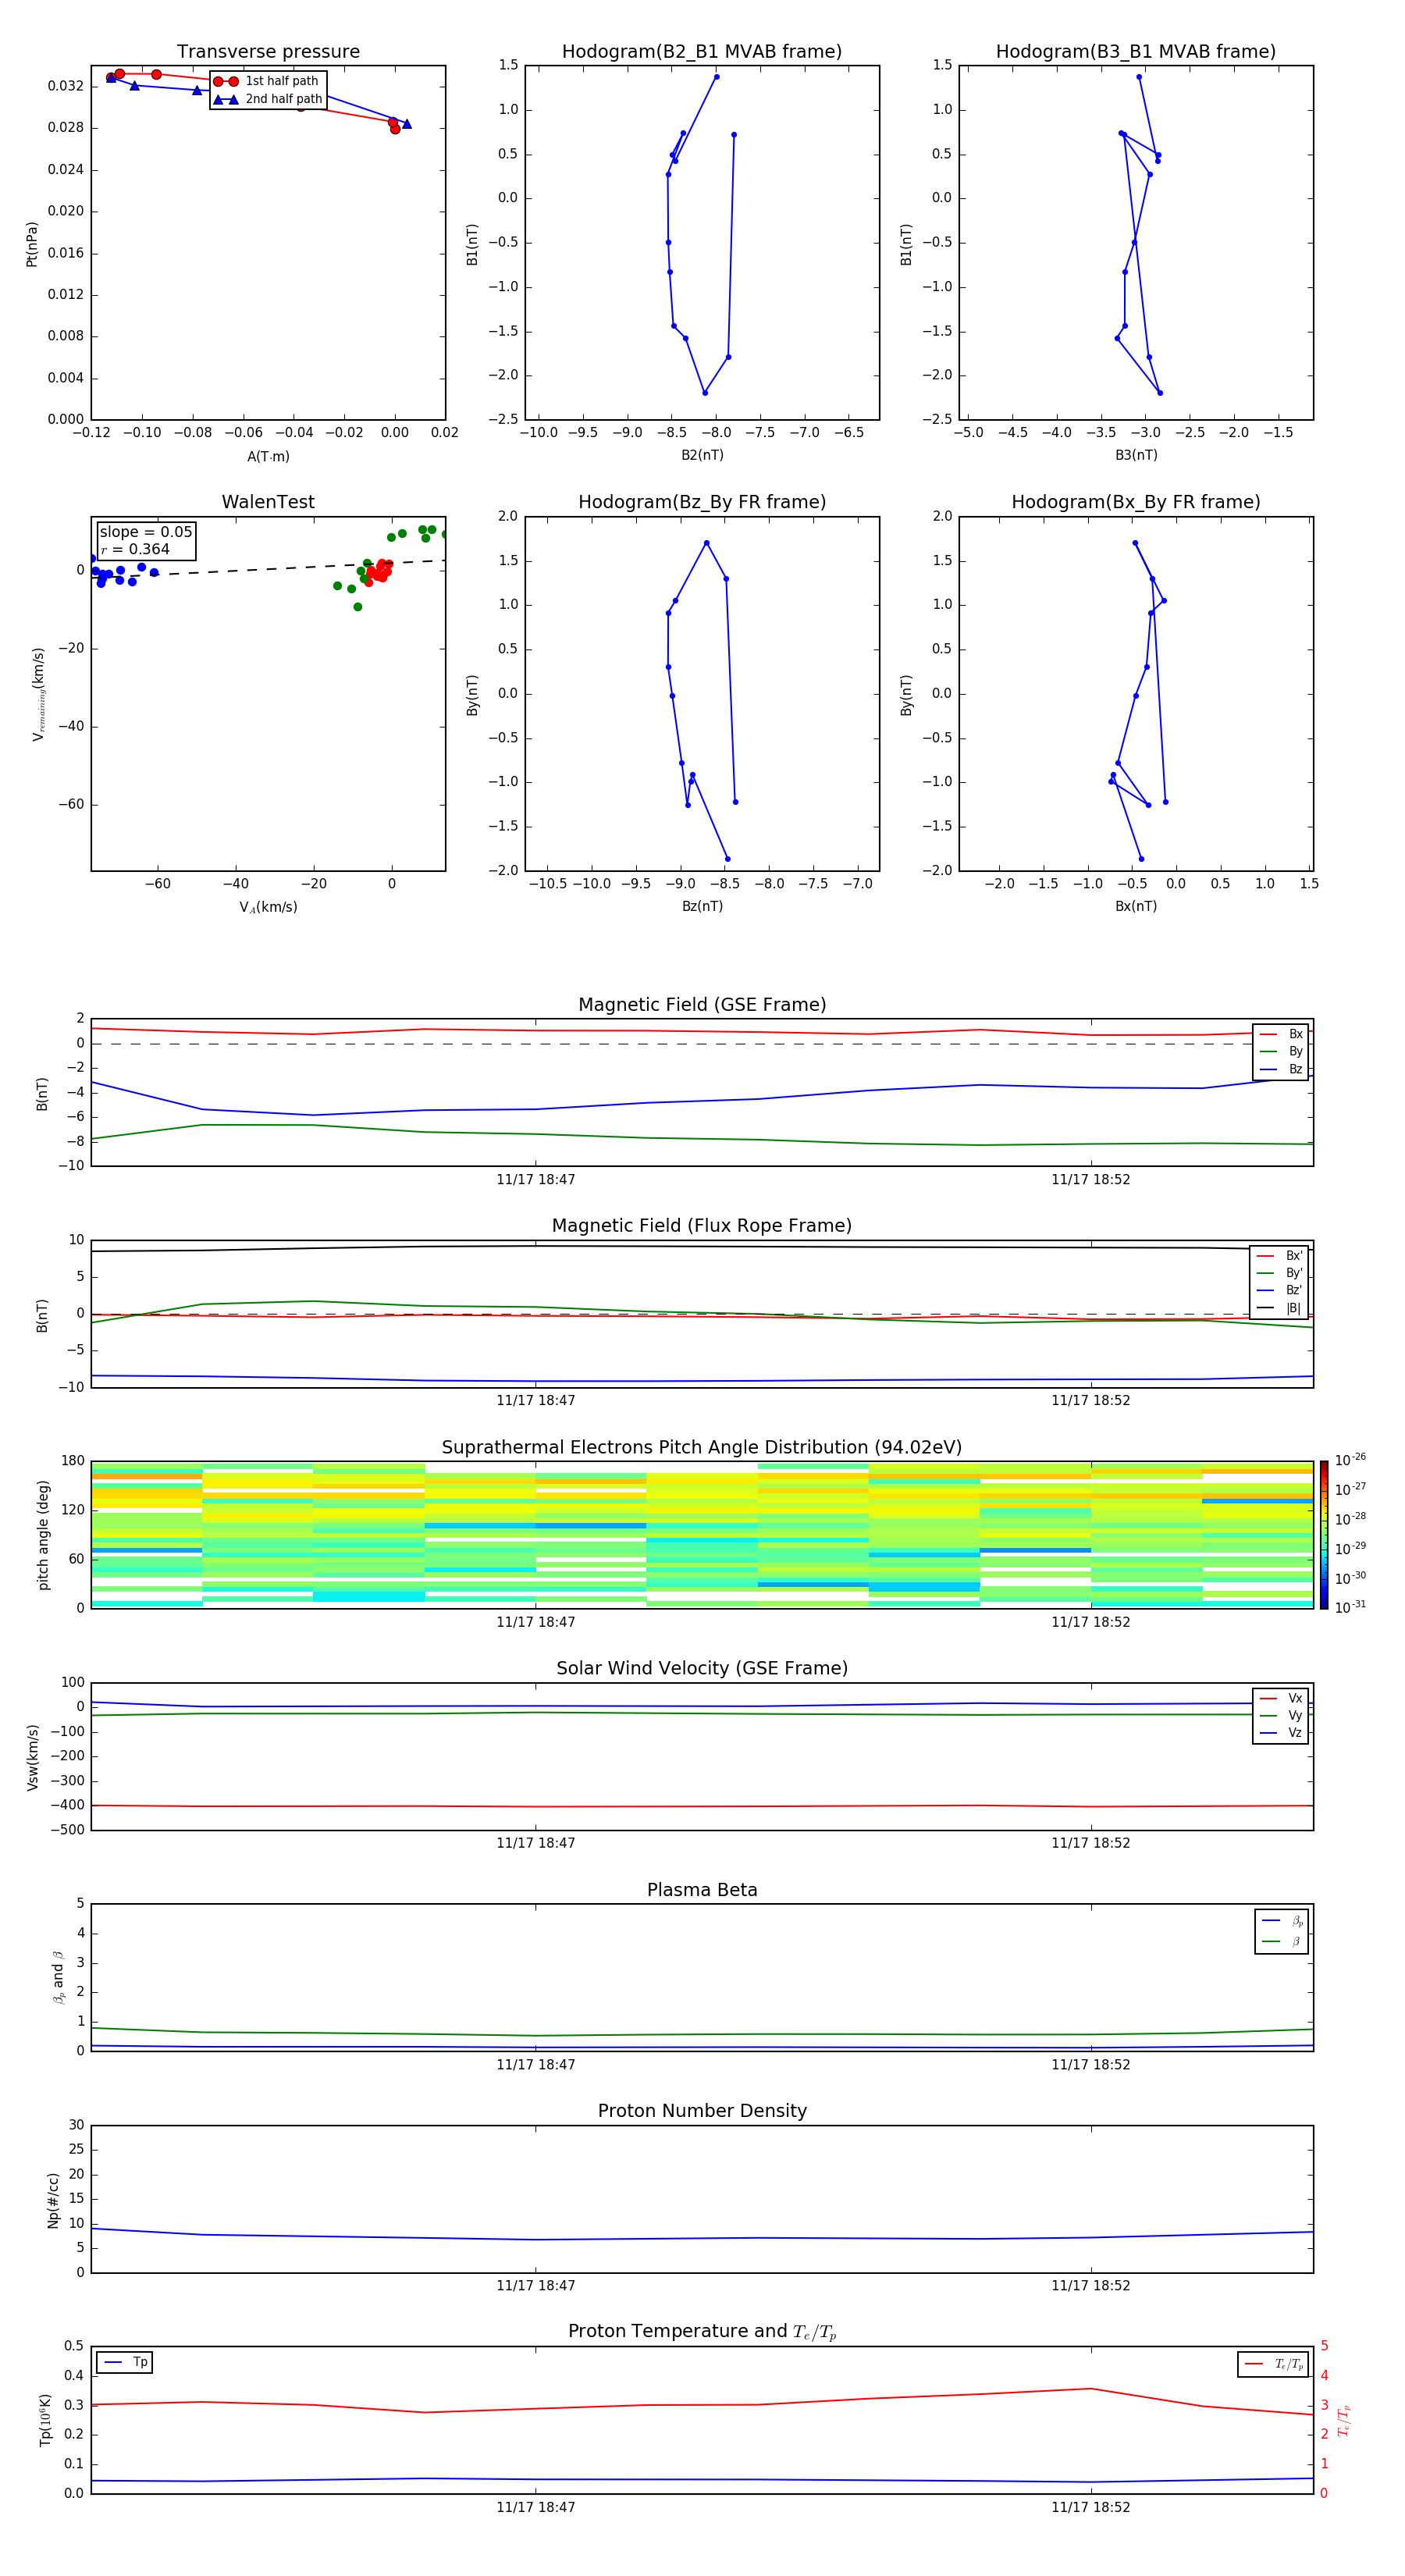1405x2576 pixels.
Task: Click the 'r = 0.364' annotation
Action: click(135, 549)
